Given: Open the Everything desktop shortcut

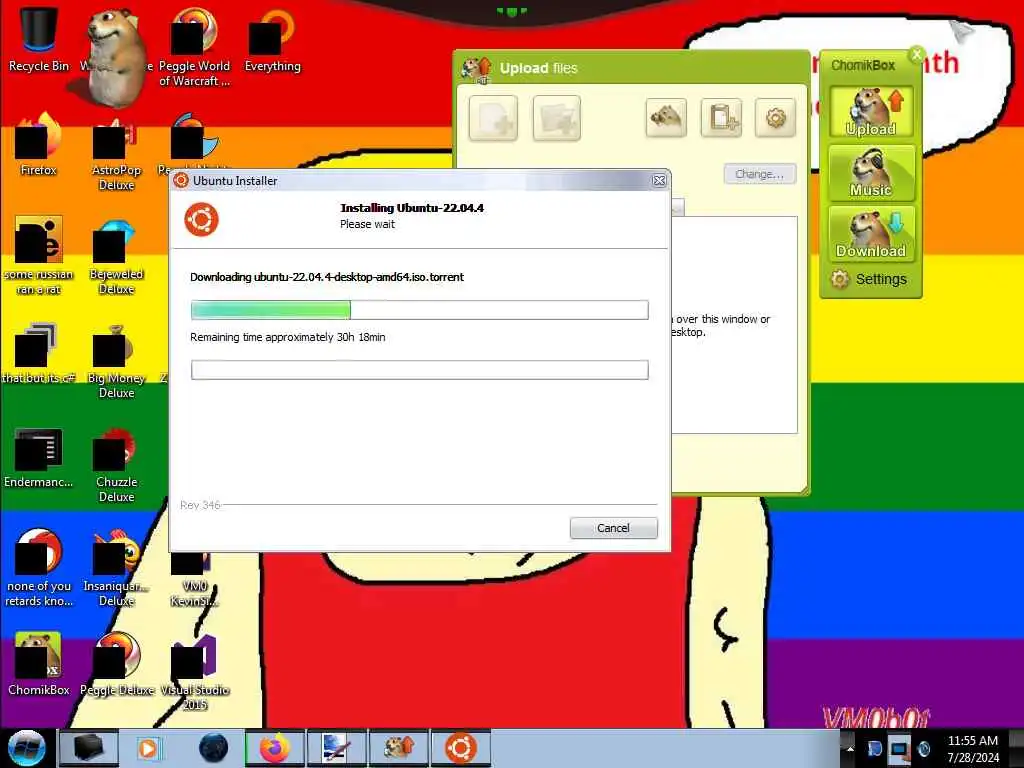Looking at the screenshot, I should (x=272, y=39).
